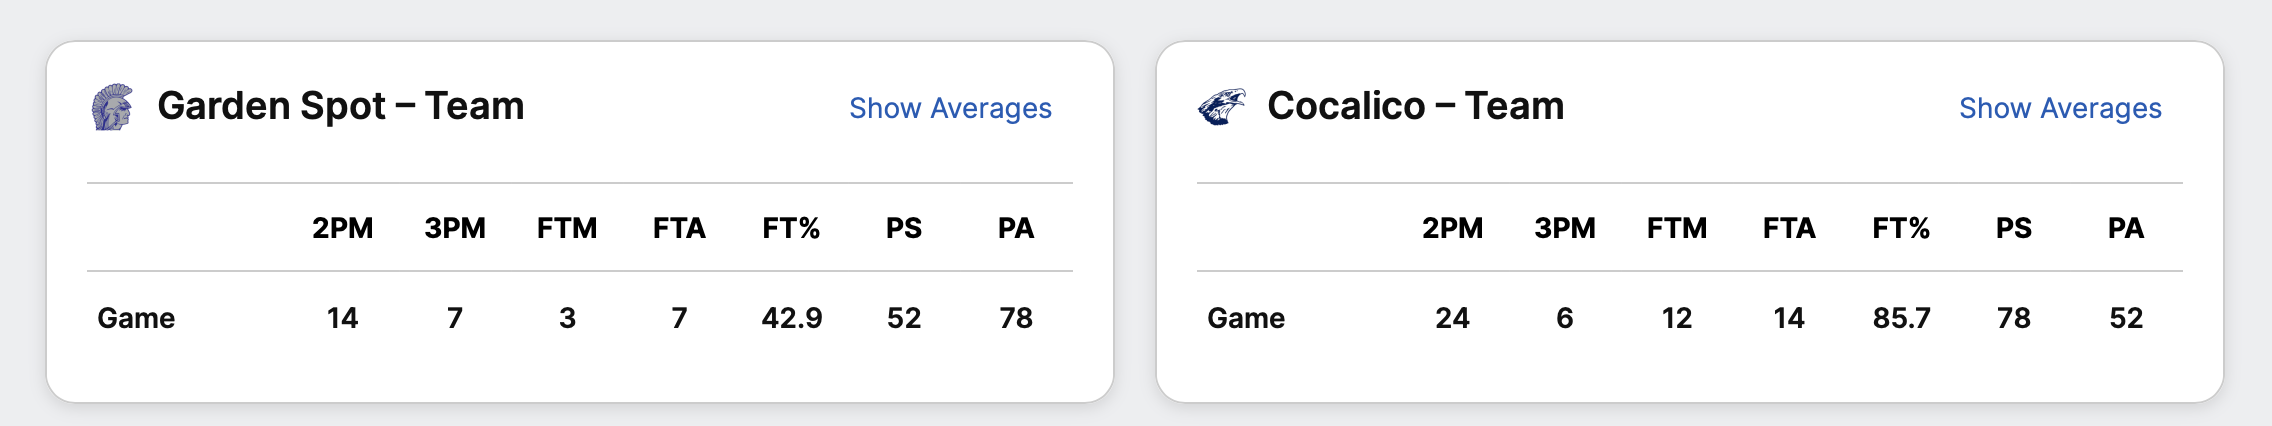Select the FTM header in Garden Spot table
Viewport: 2272px width, 426px height.
[567, 228]
